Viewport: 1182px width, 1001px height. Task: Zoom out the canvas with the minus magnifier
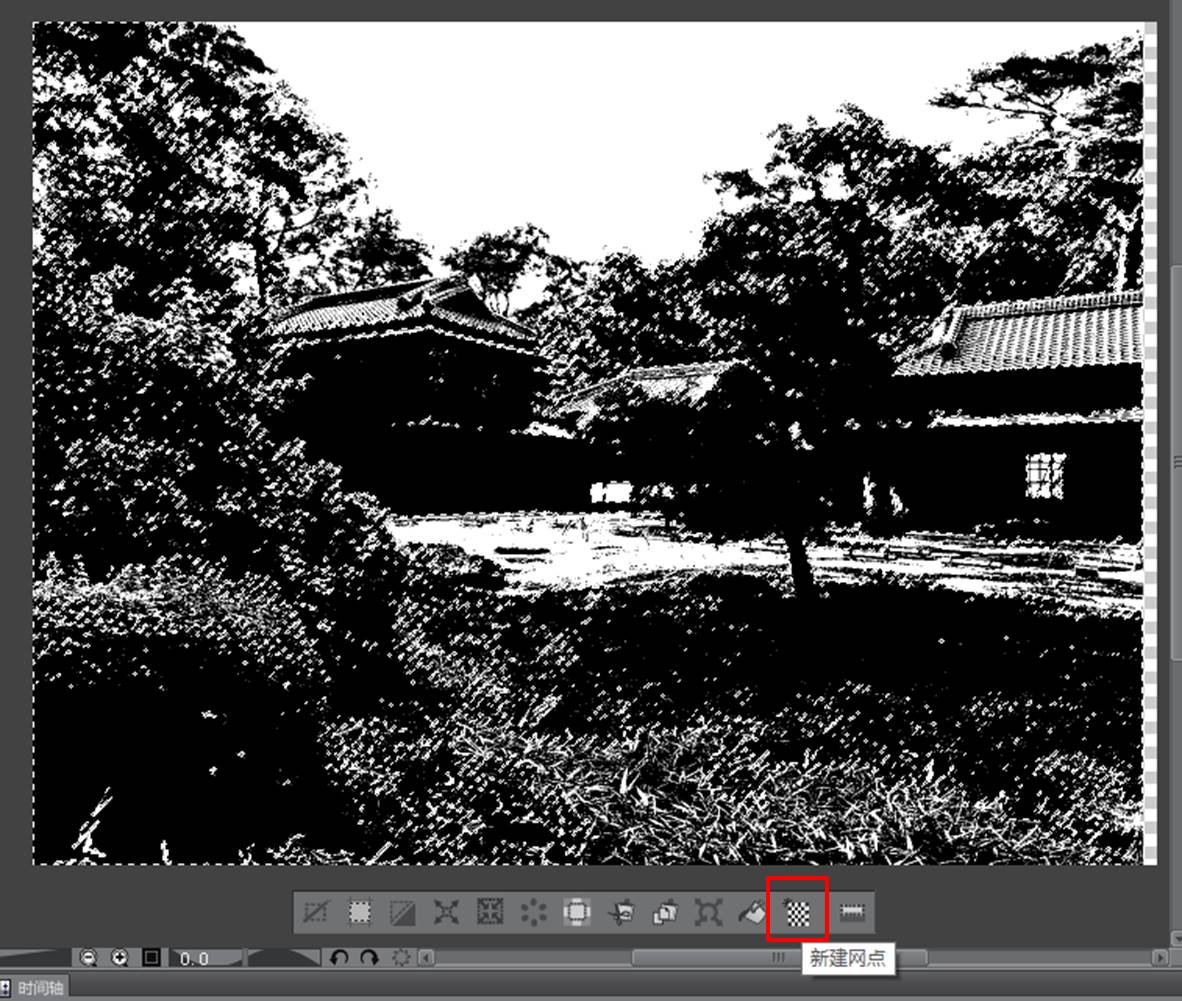(x=89, y=958)
